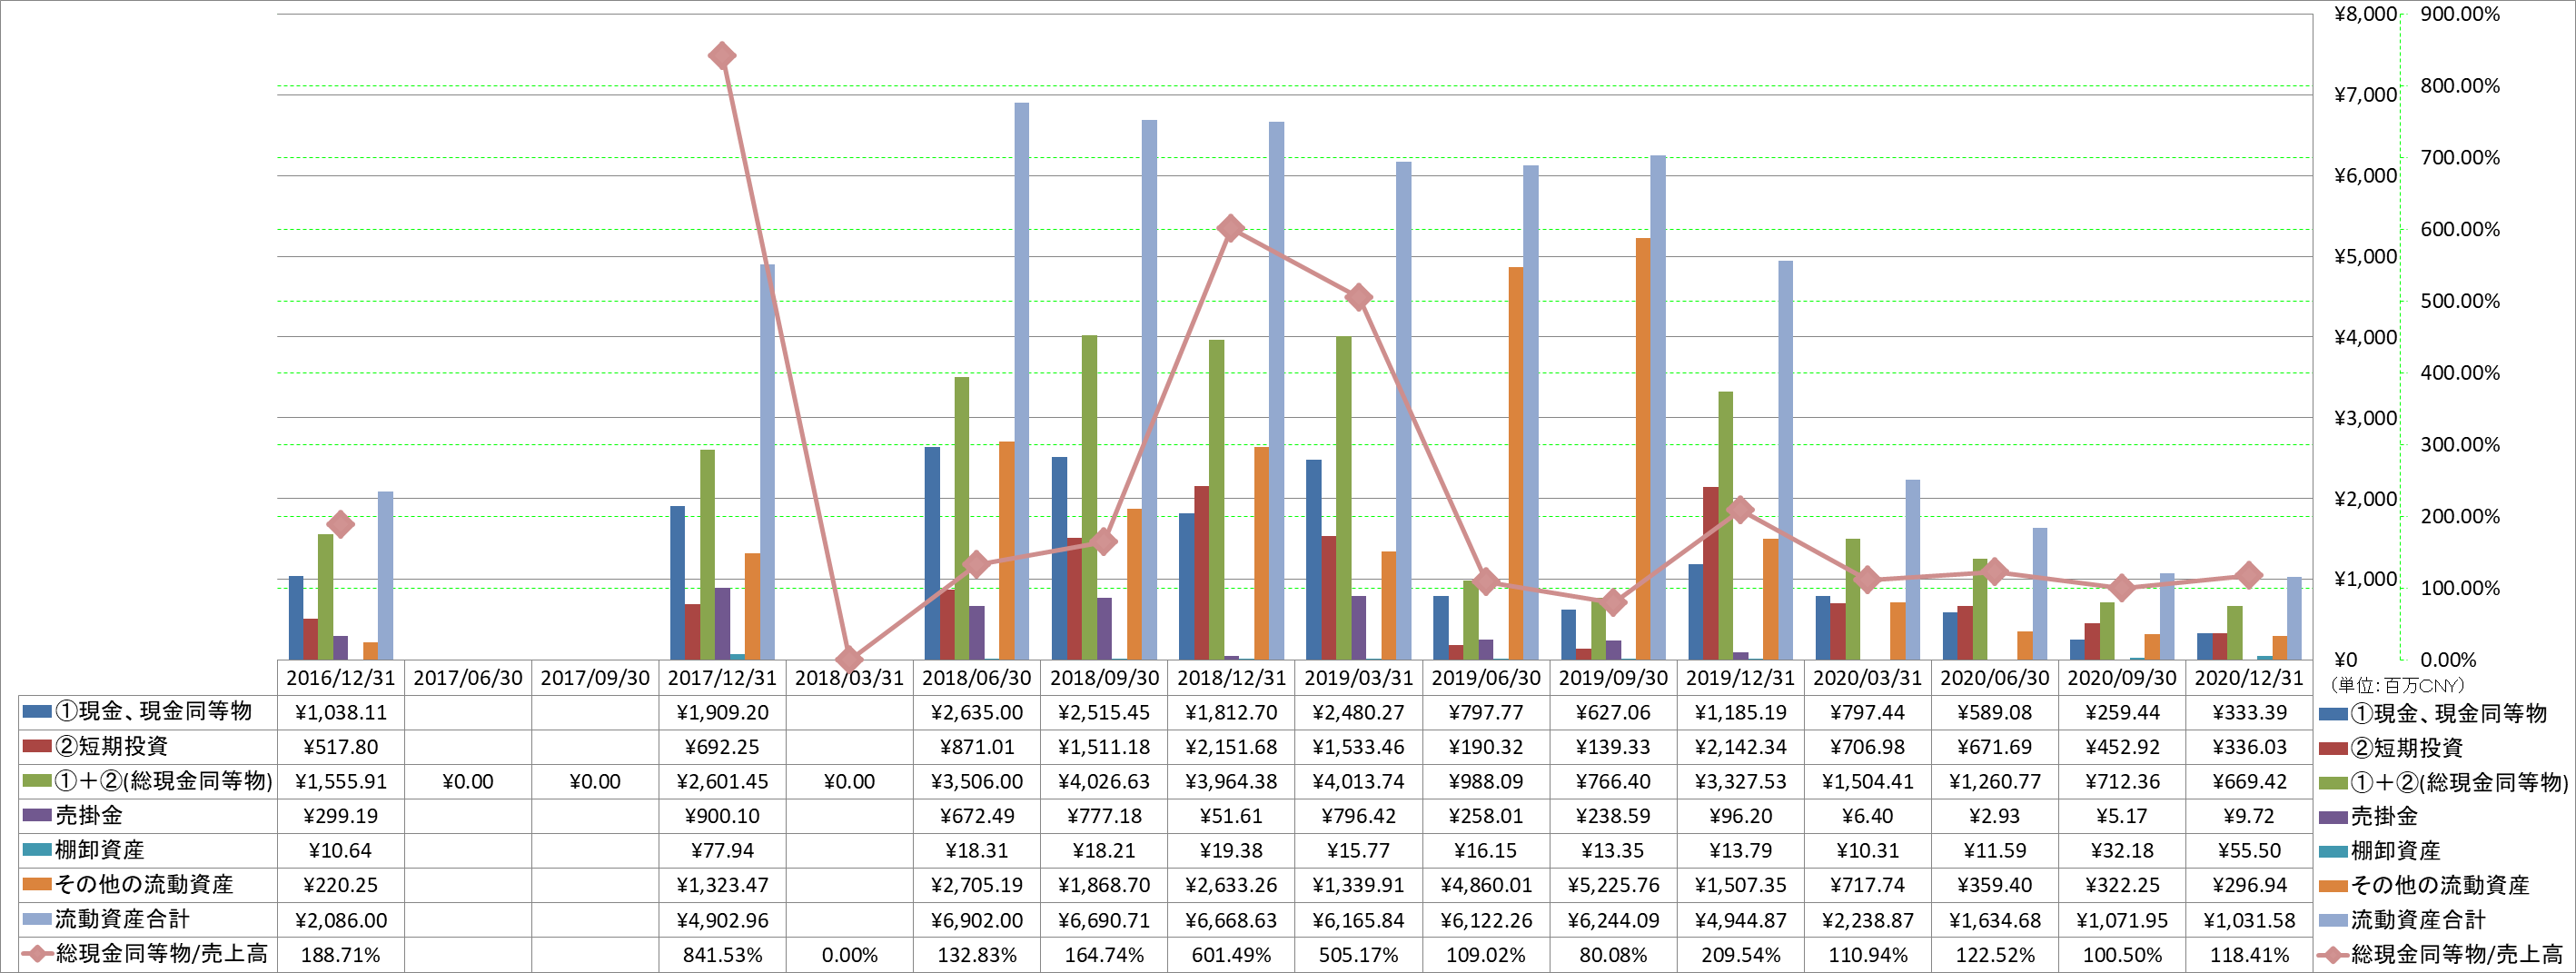The height and width of the screenshot is (973, 2576).
Task: Click the unit label (単位:百万CNY)
Action: (x=2397, y=686)
